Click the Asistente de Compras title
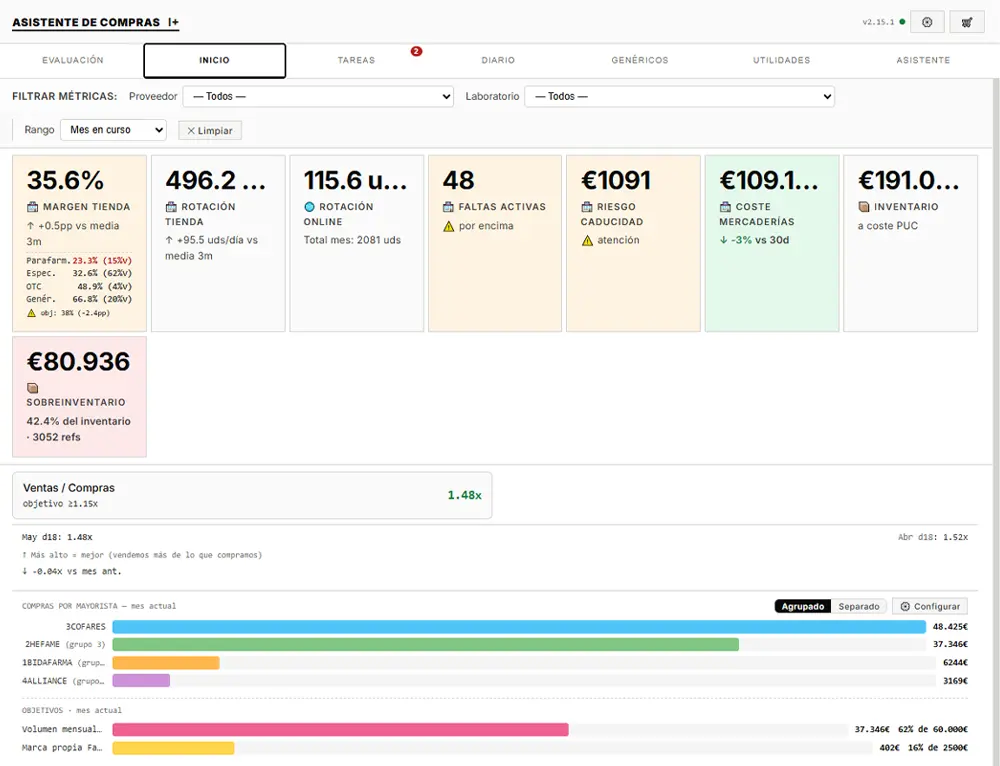 point(86,22)
